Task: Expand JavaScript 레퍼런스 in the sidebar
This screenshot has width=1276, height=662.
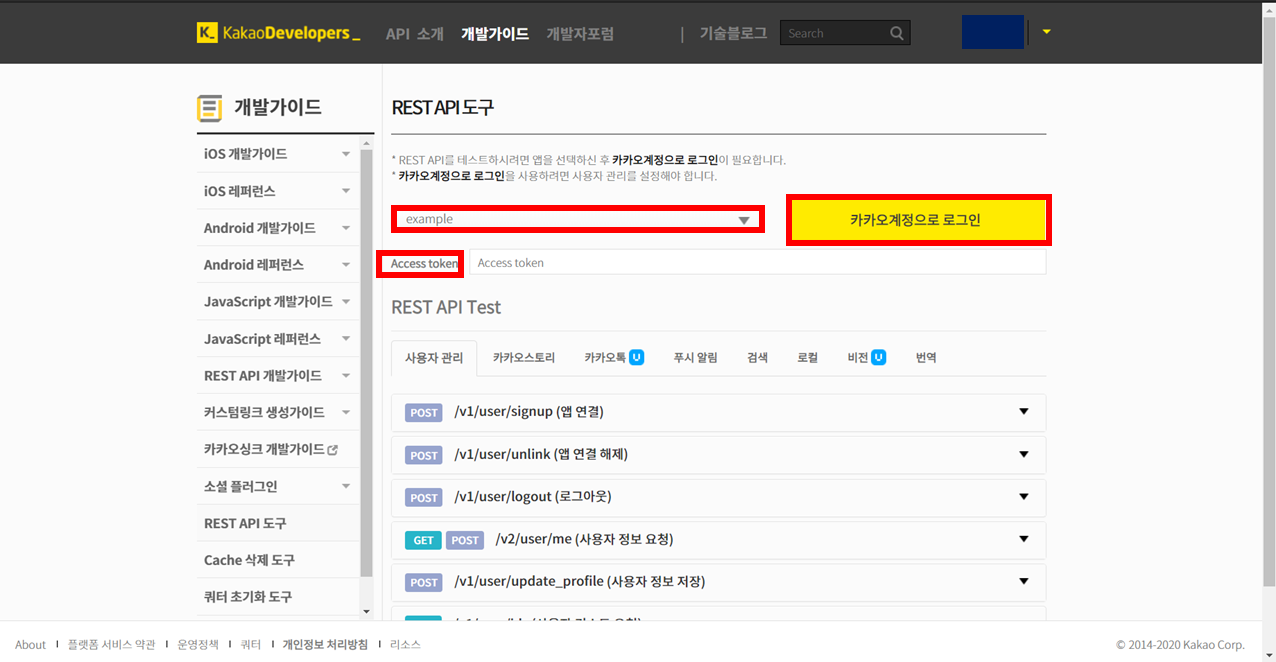Action: pos(346,339)
